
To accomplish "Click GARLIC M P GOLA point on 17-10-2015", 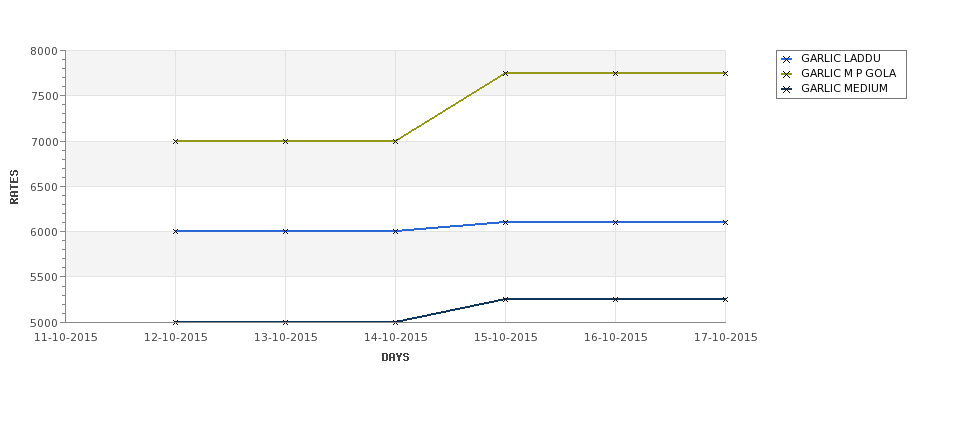I will [x=725, y=73].
